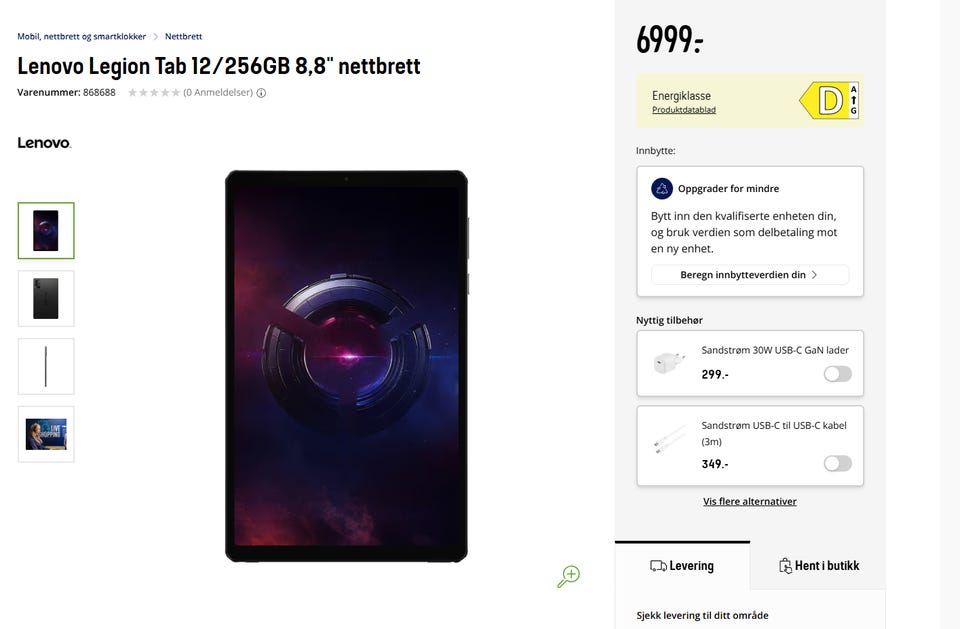Open the Produktdatablad link
This screenshot has height=629, width=960.
(x=684, y=110)
